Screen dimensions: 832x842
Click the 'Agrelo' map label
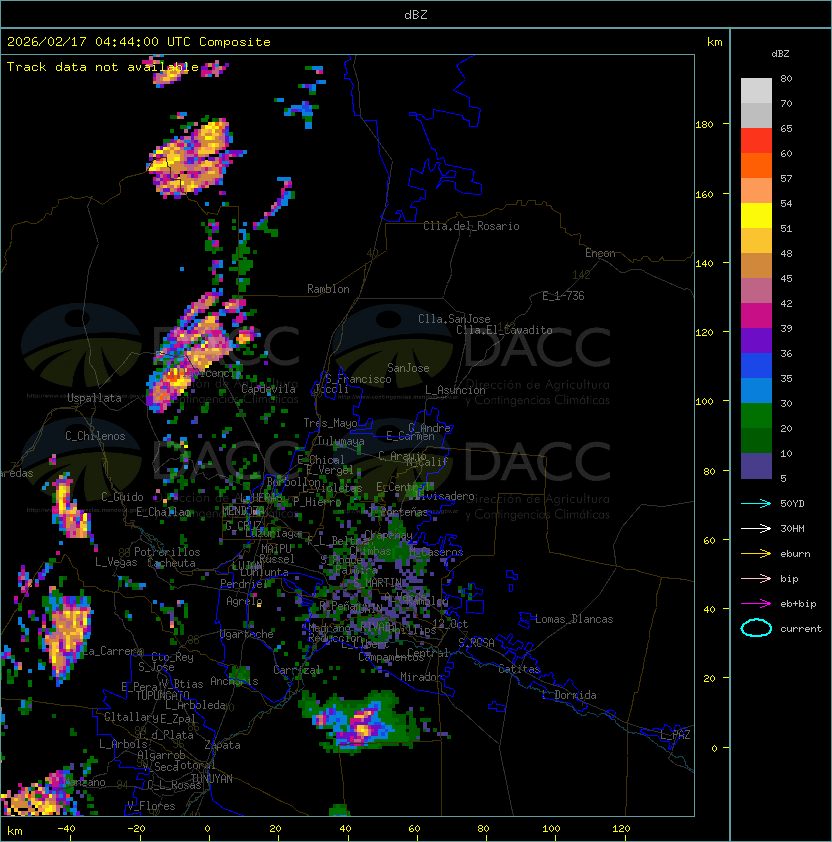pos(244,601)
